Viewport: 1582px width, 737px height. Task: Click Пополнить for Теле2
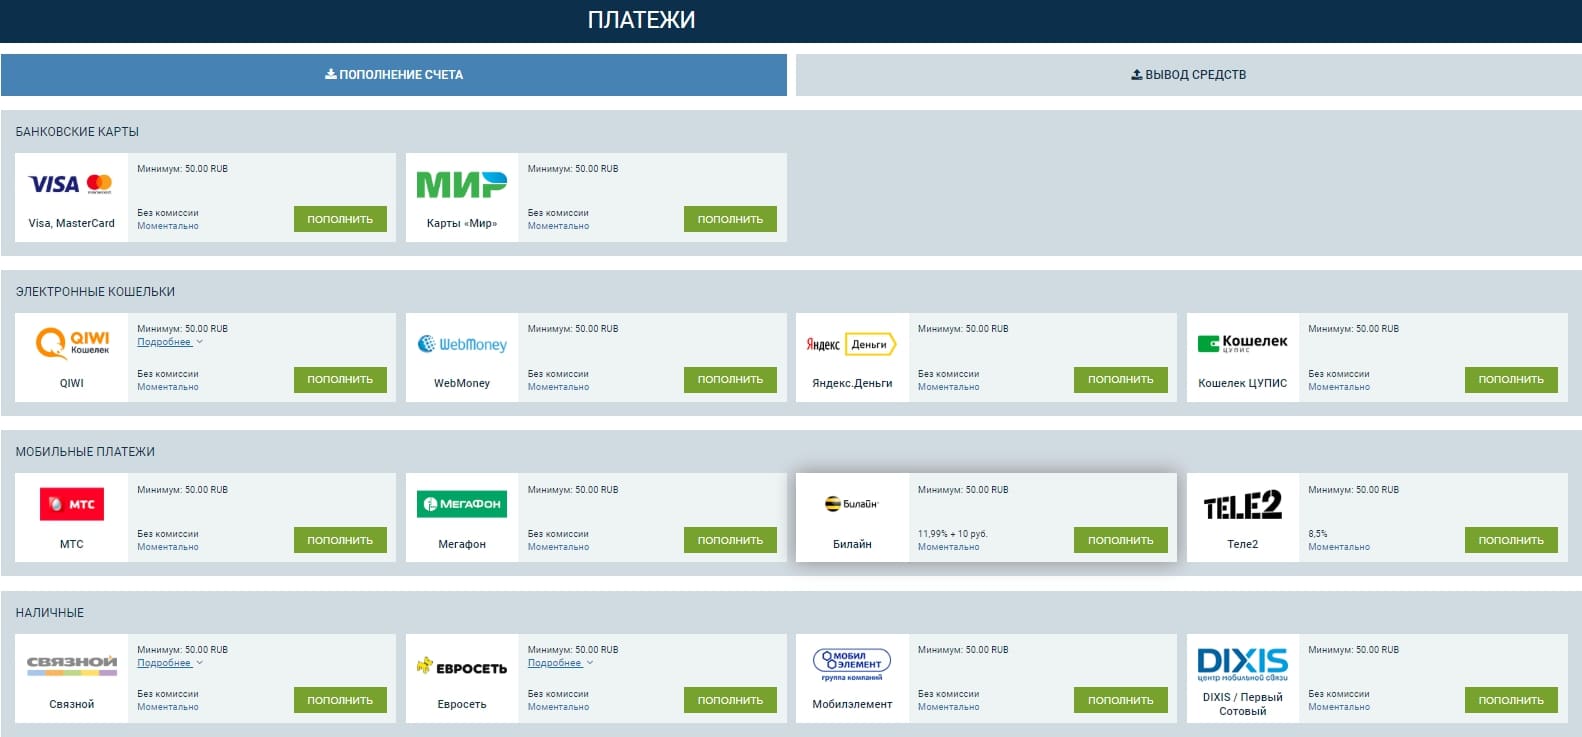[x=1511, y=540]
